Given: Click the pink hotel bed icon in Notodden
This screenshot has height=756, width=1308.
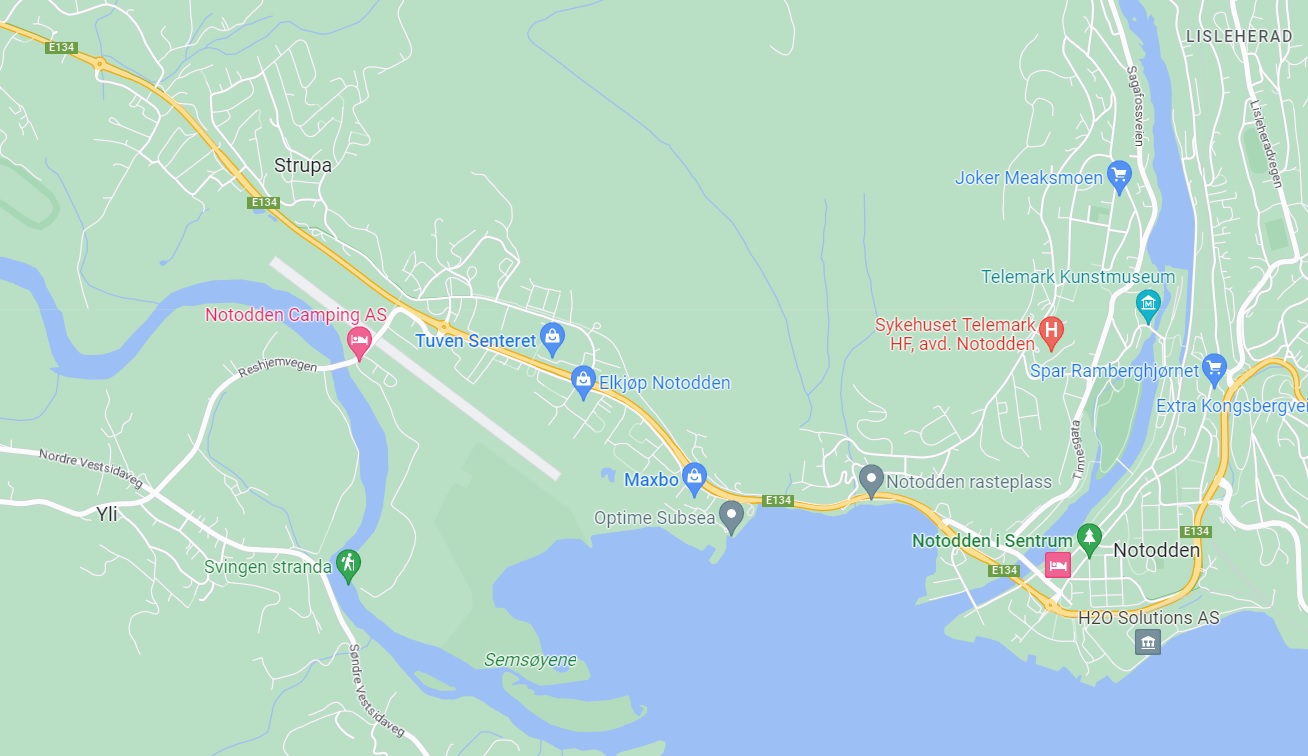Looking at the screenshot, I should (1058, 566).
